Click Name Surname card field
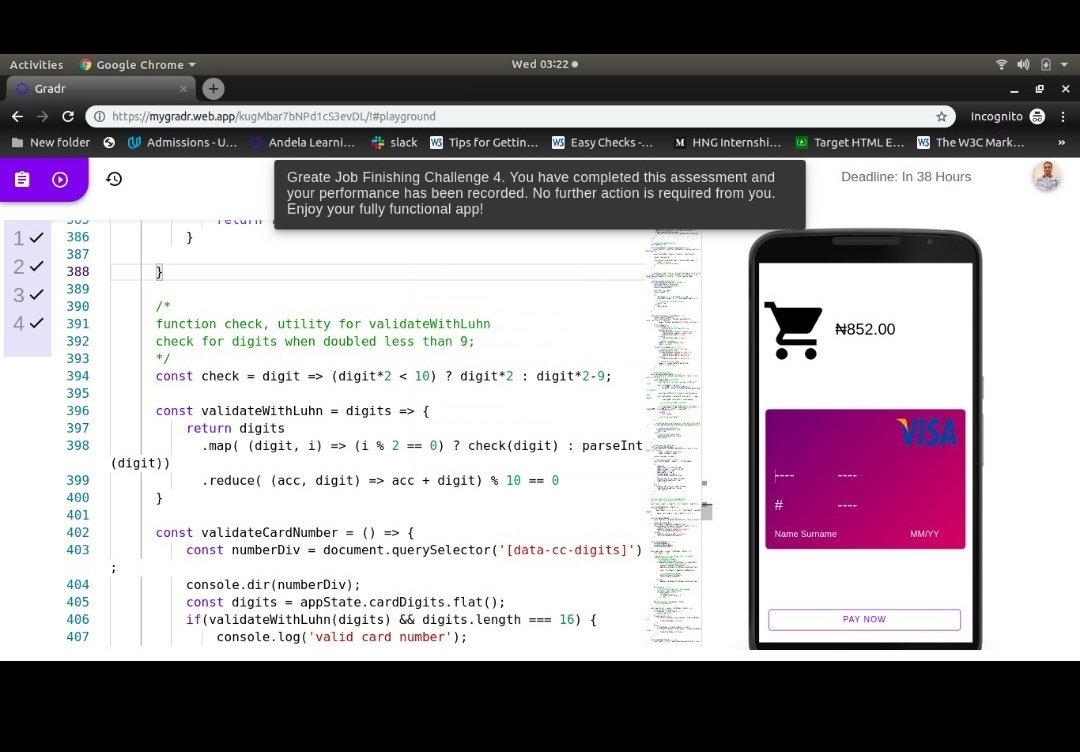The image size is (1080, 752). click(805, 534)
